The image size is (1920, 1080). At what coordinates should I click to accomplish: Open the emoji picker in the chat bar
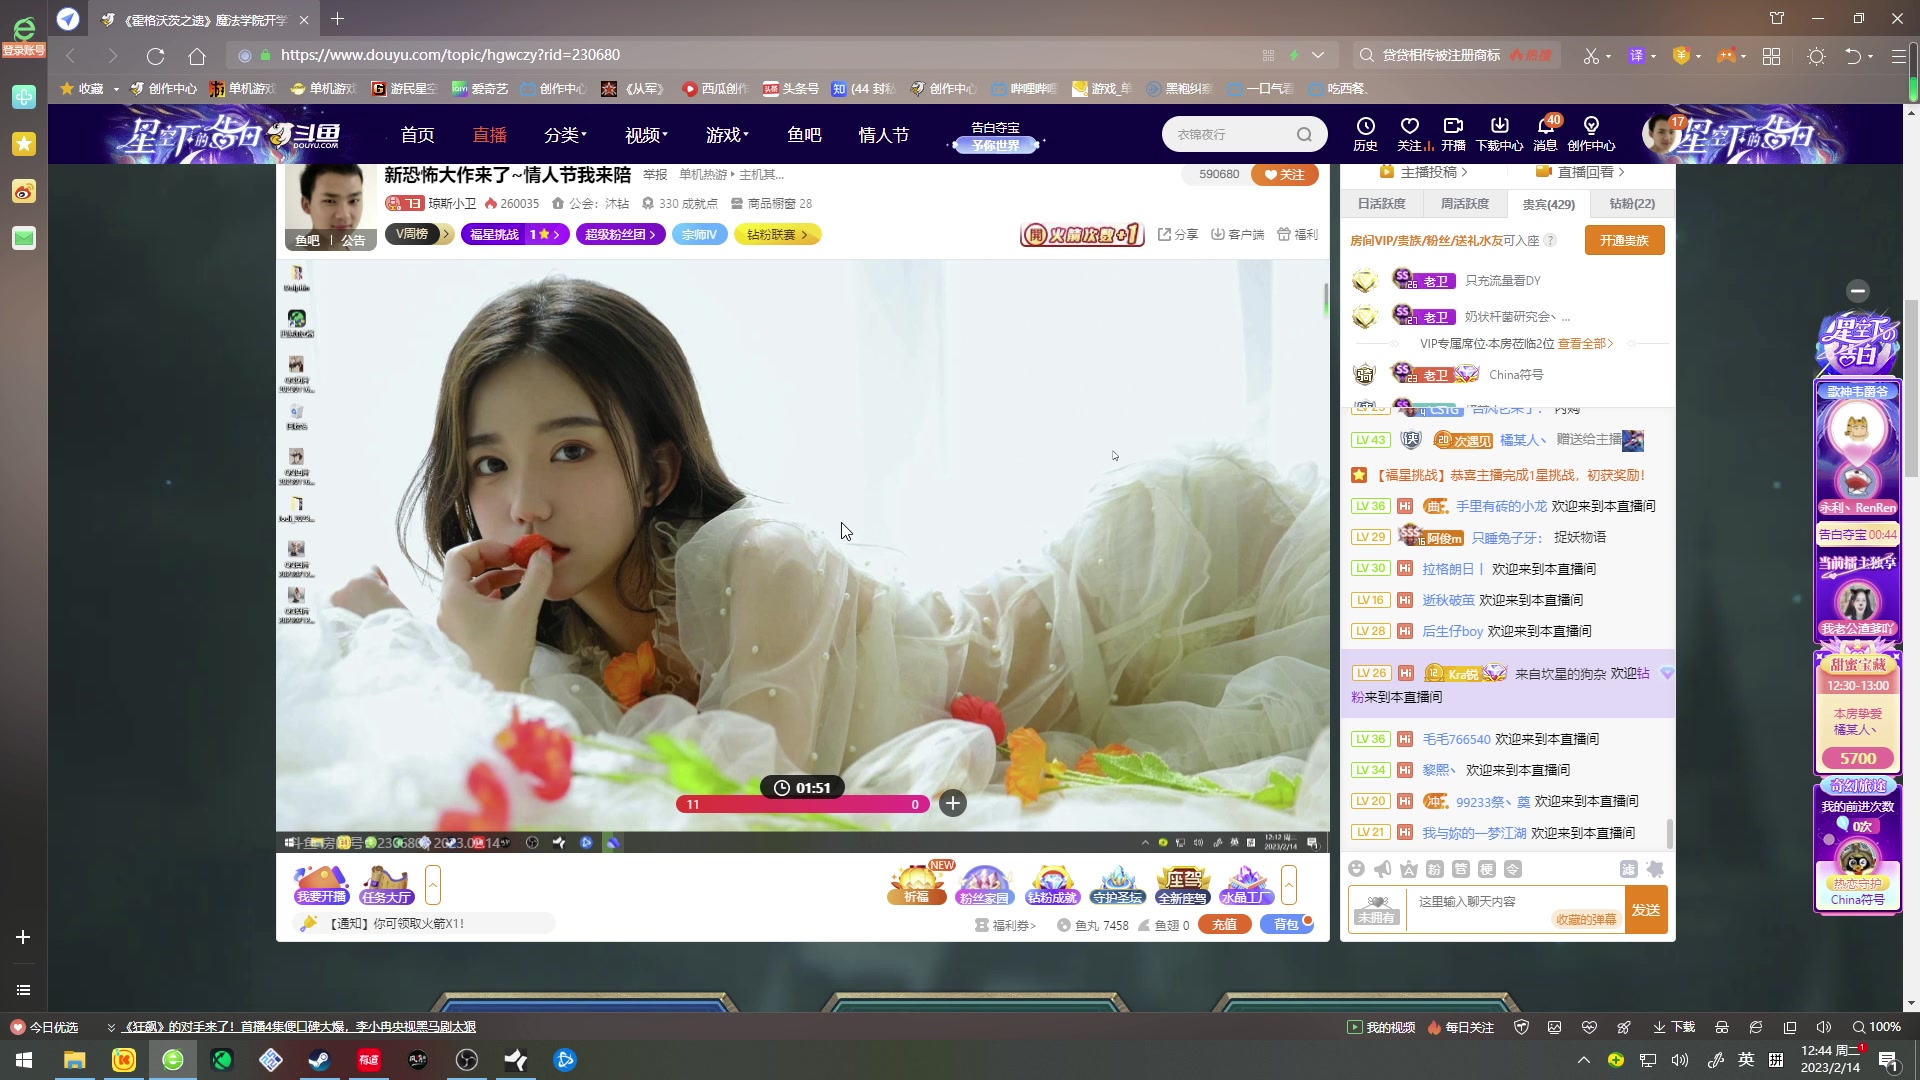tap(1357, 869)
